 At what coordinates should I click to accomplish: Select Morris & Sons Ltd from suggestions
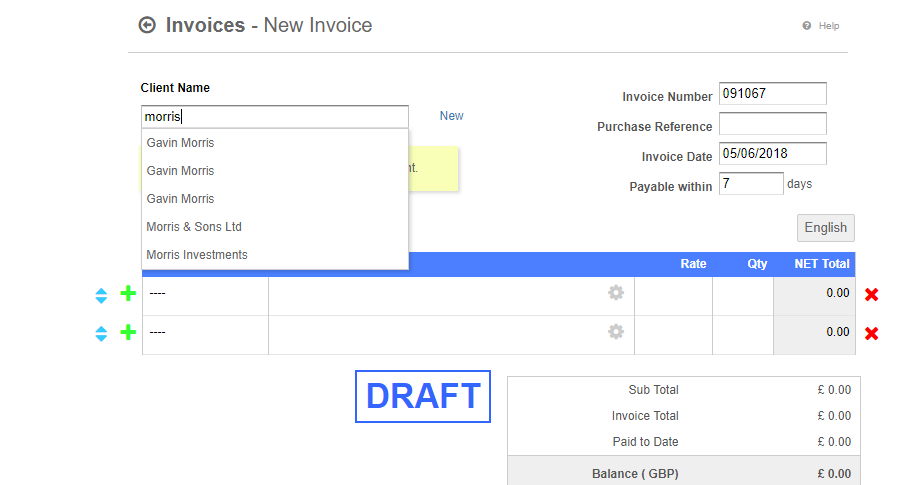point(194,227)
